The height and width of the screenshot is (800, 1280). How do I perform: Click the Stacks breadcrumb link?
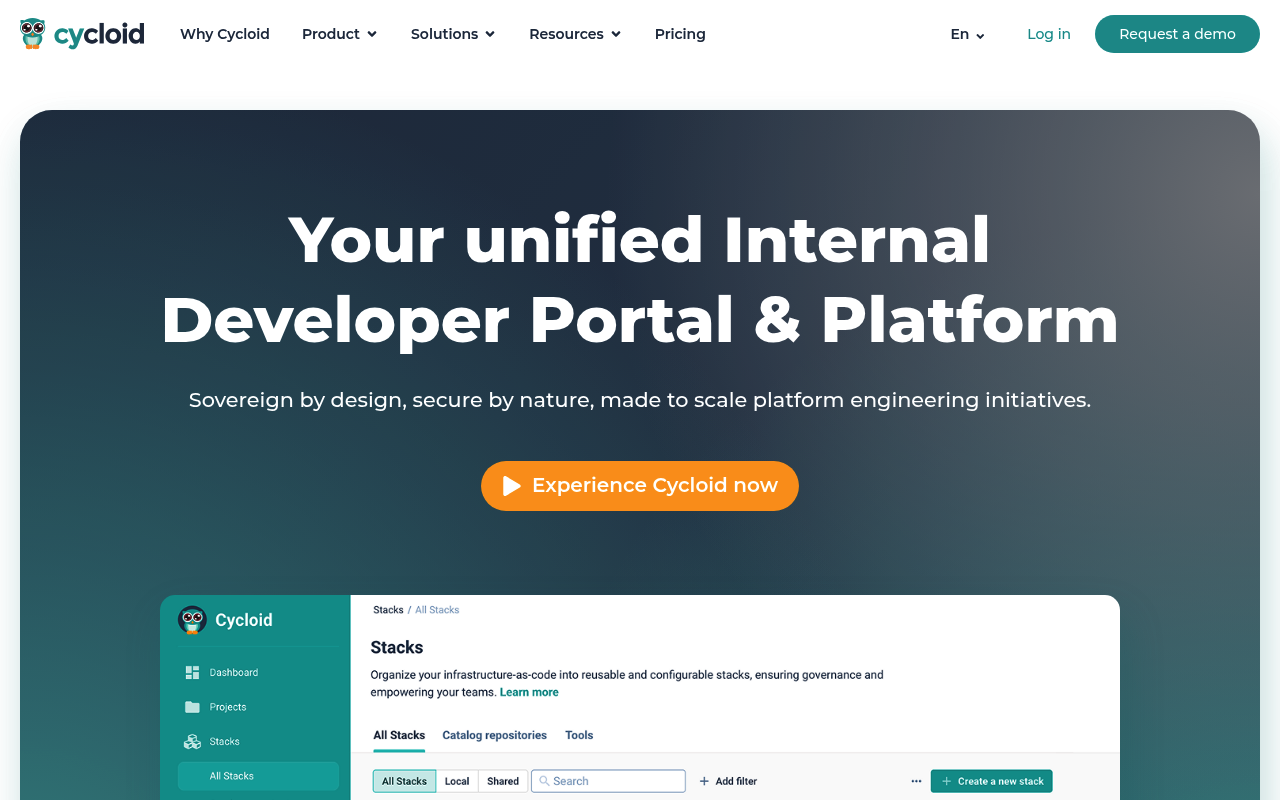pyautogui.click(x=388, y=610)
